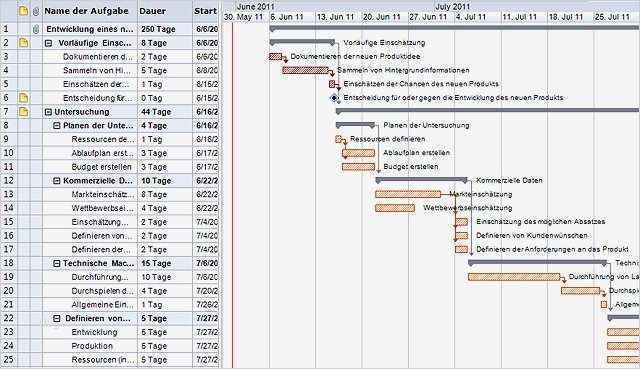The height and width of the screenshot is (369, 640).
Task: Collapse the Kommerzielle D... group
Action: tap(57, 181)
